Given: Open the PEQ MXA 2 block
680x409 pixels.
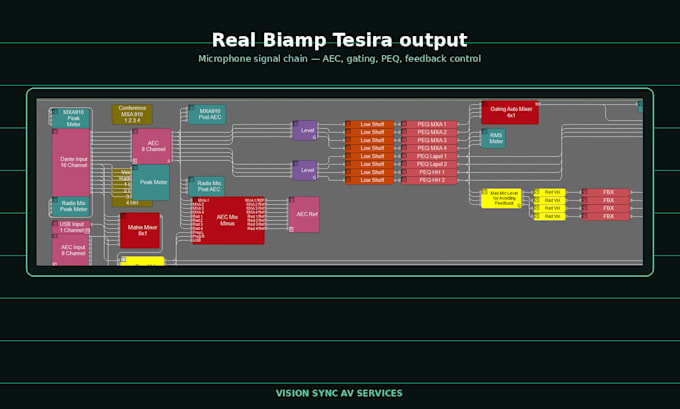Looking at the screenshot, I should click(429, 132).
